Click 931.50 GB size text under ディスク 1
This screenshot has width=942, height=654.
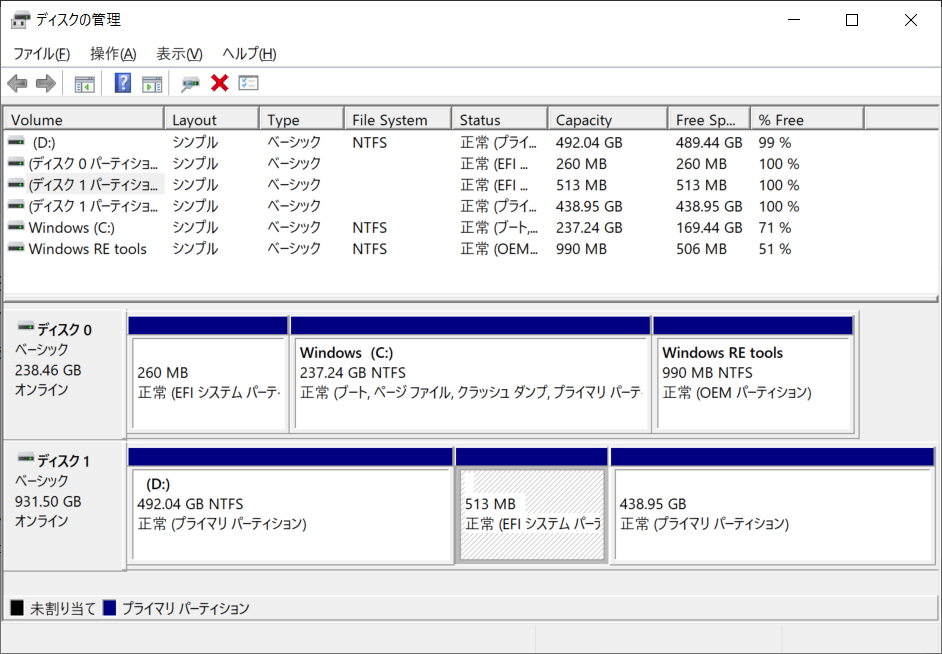(x=48, y=501)
